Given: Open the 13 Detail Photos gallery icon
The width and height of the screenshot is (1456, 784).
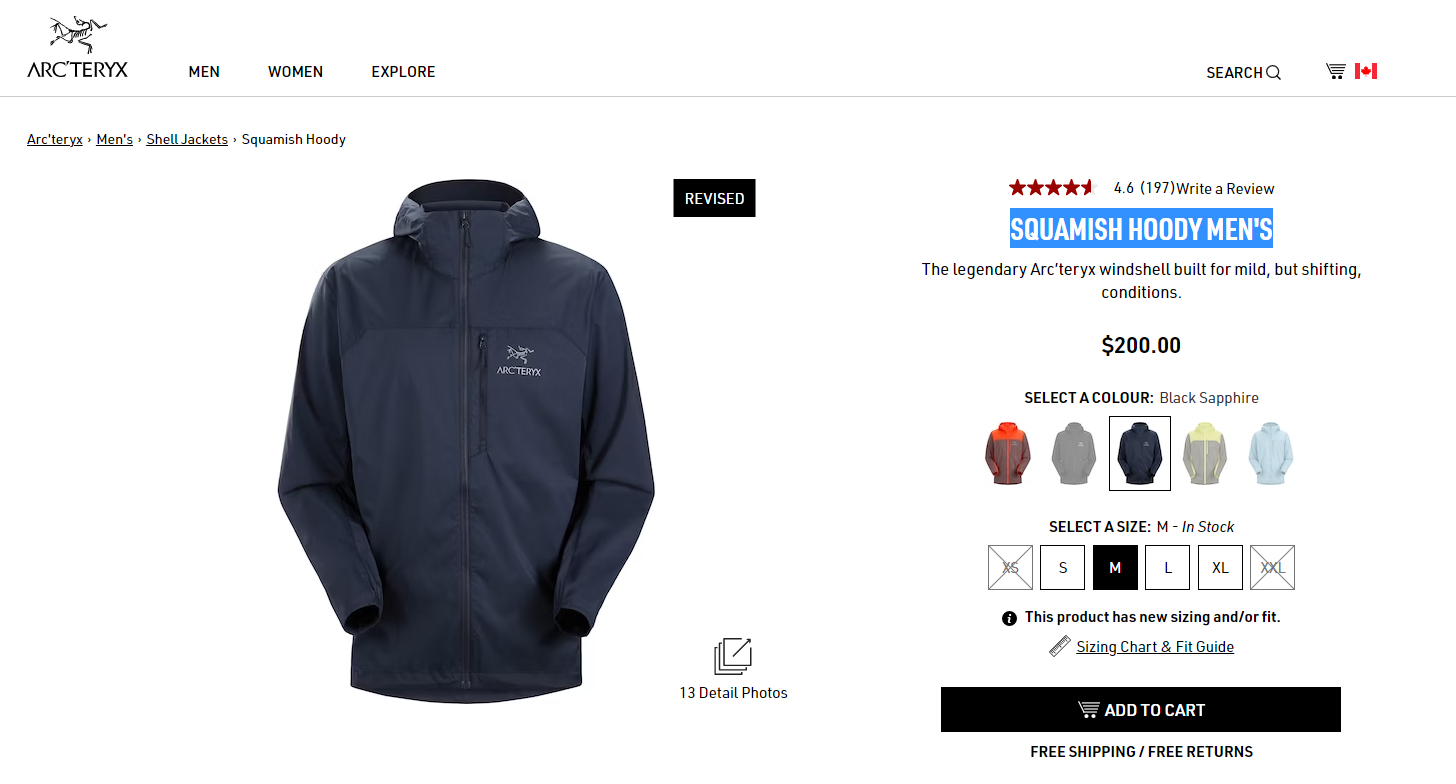Looking at the screenshot, I should (733, 656).
